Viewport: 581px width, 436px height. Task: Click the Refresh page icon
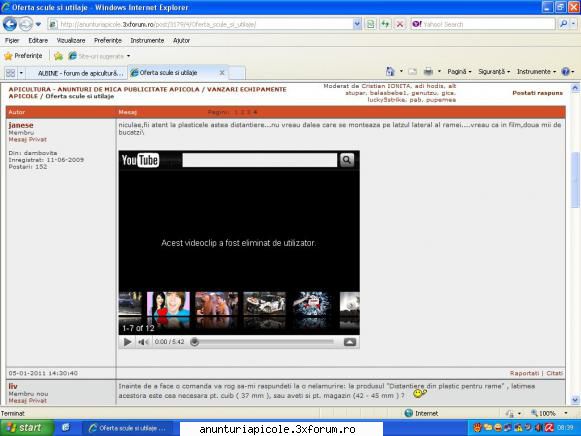tap(385, 24)
